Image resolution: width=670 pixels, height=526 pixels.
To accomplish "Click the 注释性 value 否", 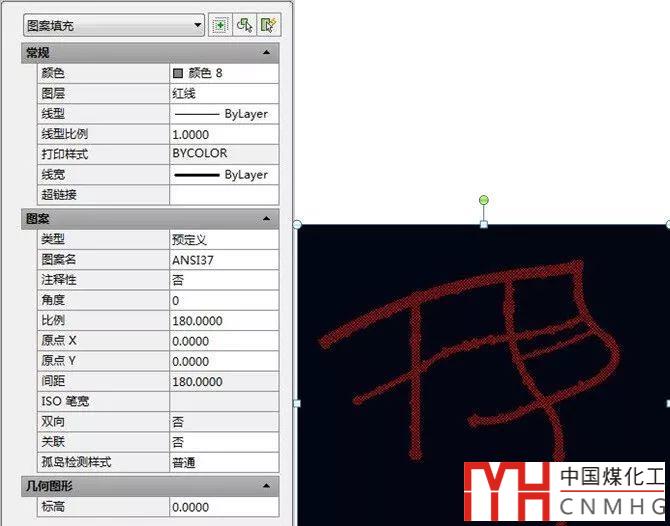I will pyautogui.click(x=224, y=280).
